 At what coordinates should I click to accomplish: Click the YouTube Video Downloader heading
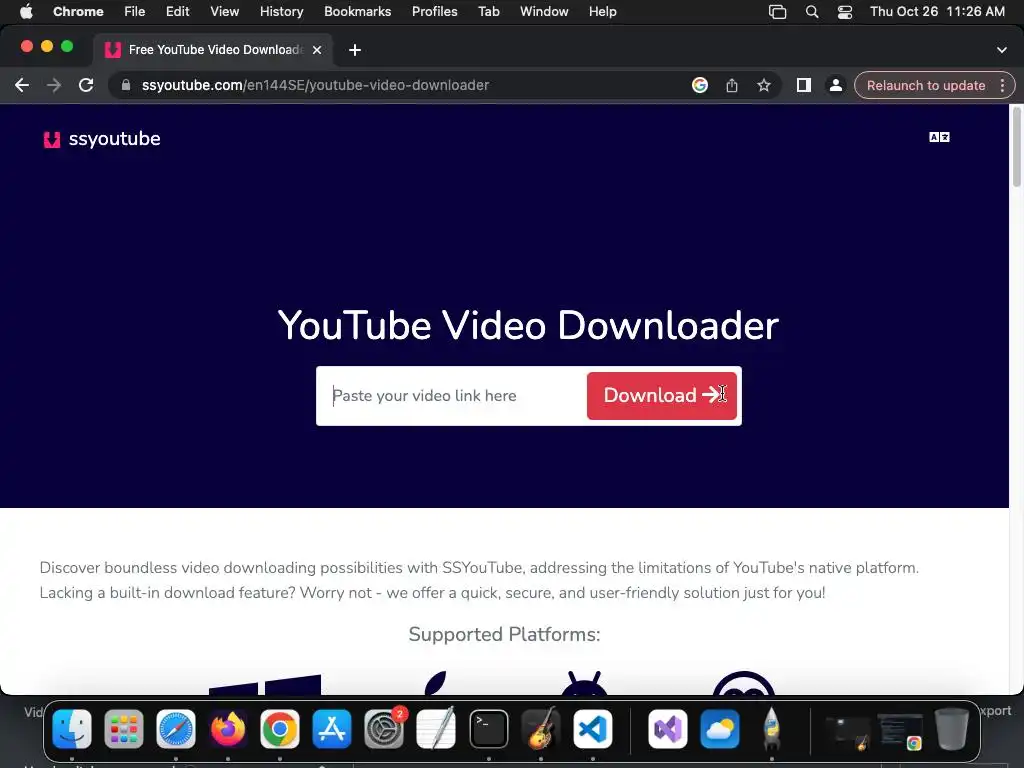pos(528,325)
